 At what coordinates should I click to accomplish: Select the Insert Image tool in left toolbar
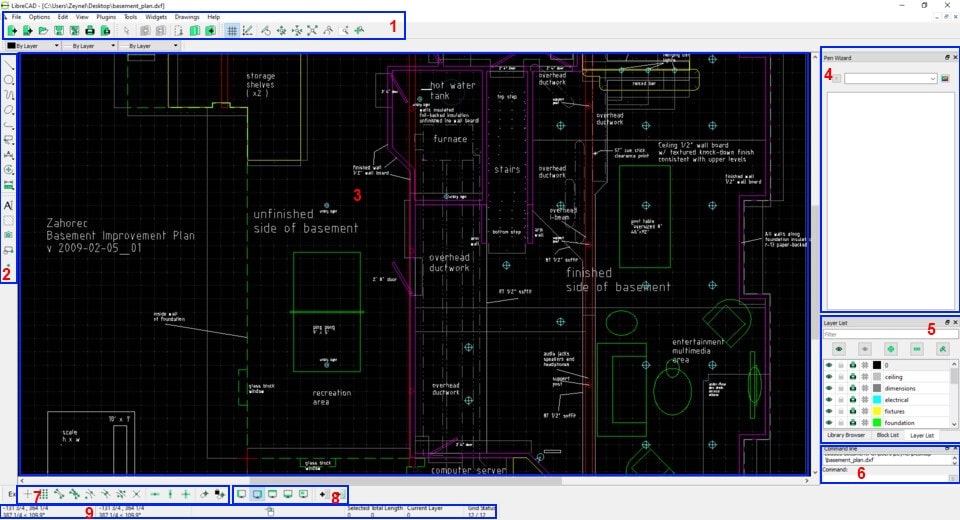click(9, 235)
